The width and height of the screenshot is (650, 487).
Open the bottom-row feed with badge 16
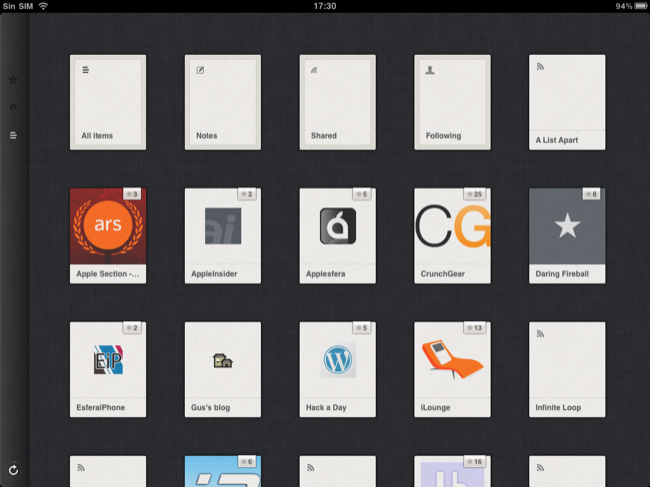tap(452, 471)
